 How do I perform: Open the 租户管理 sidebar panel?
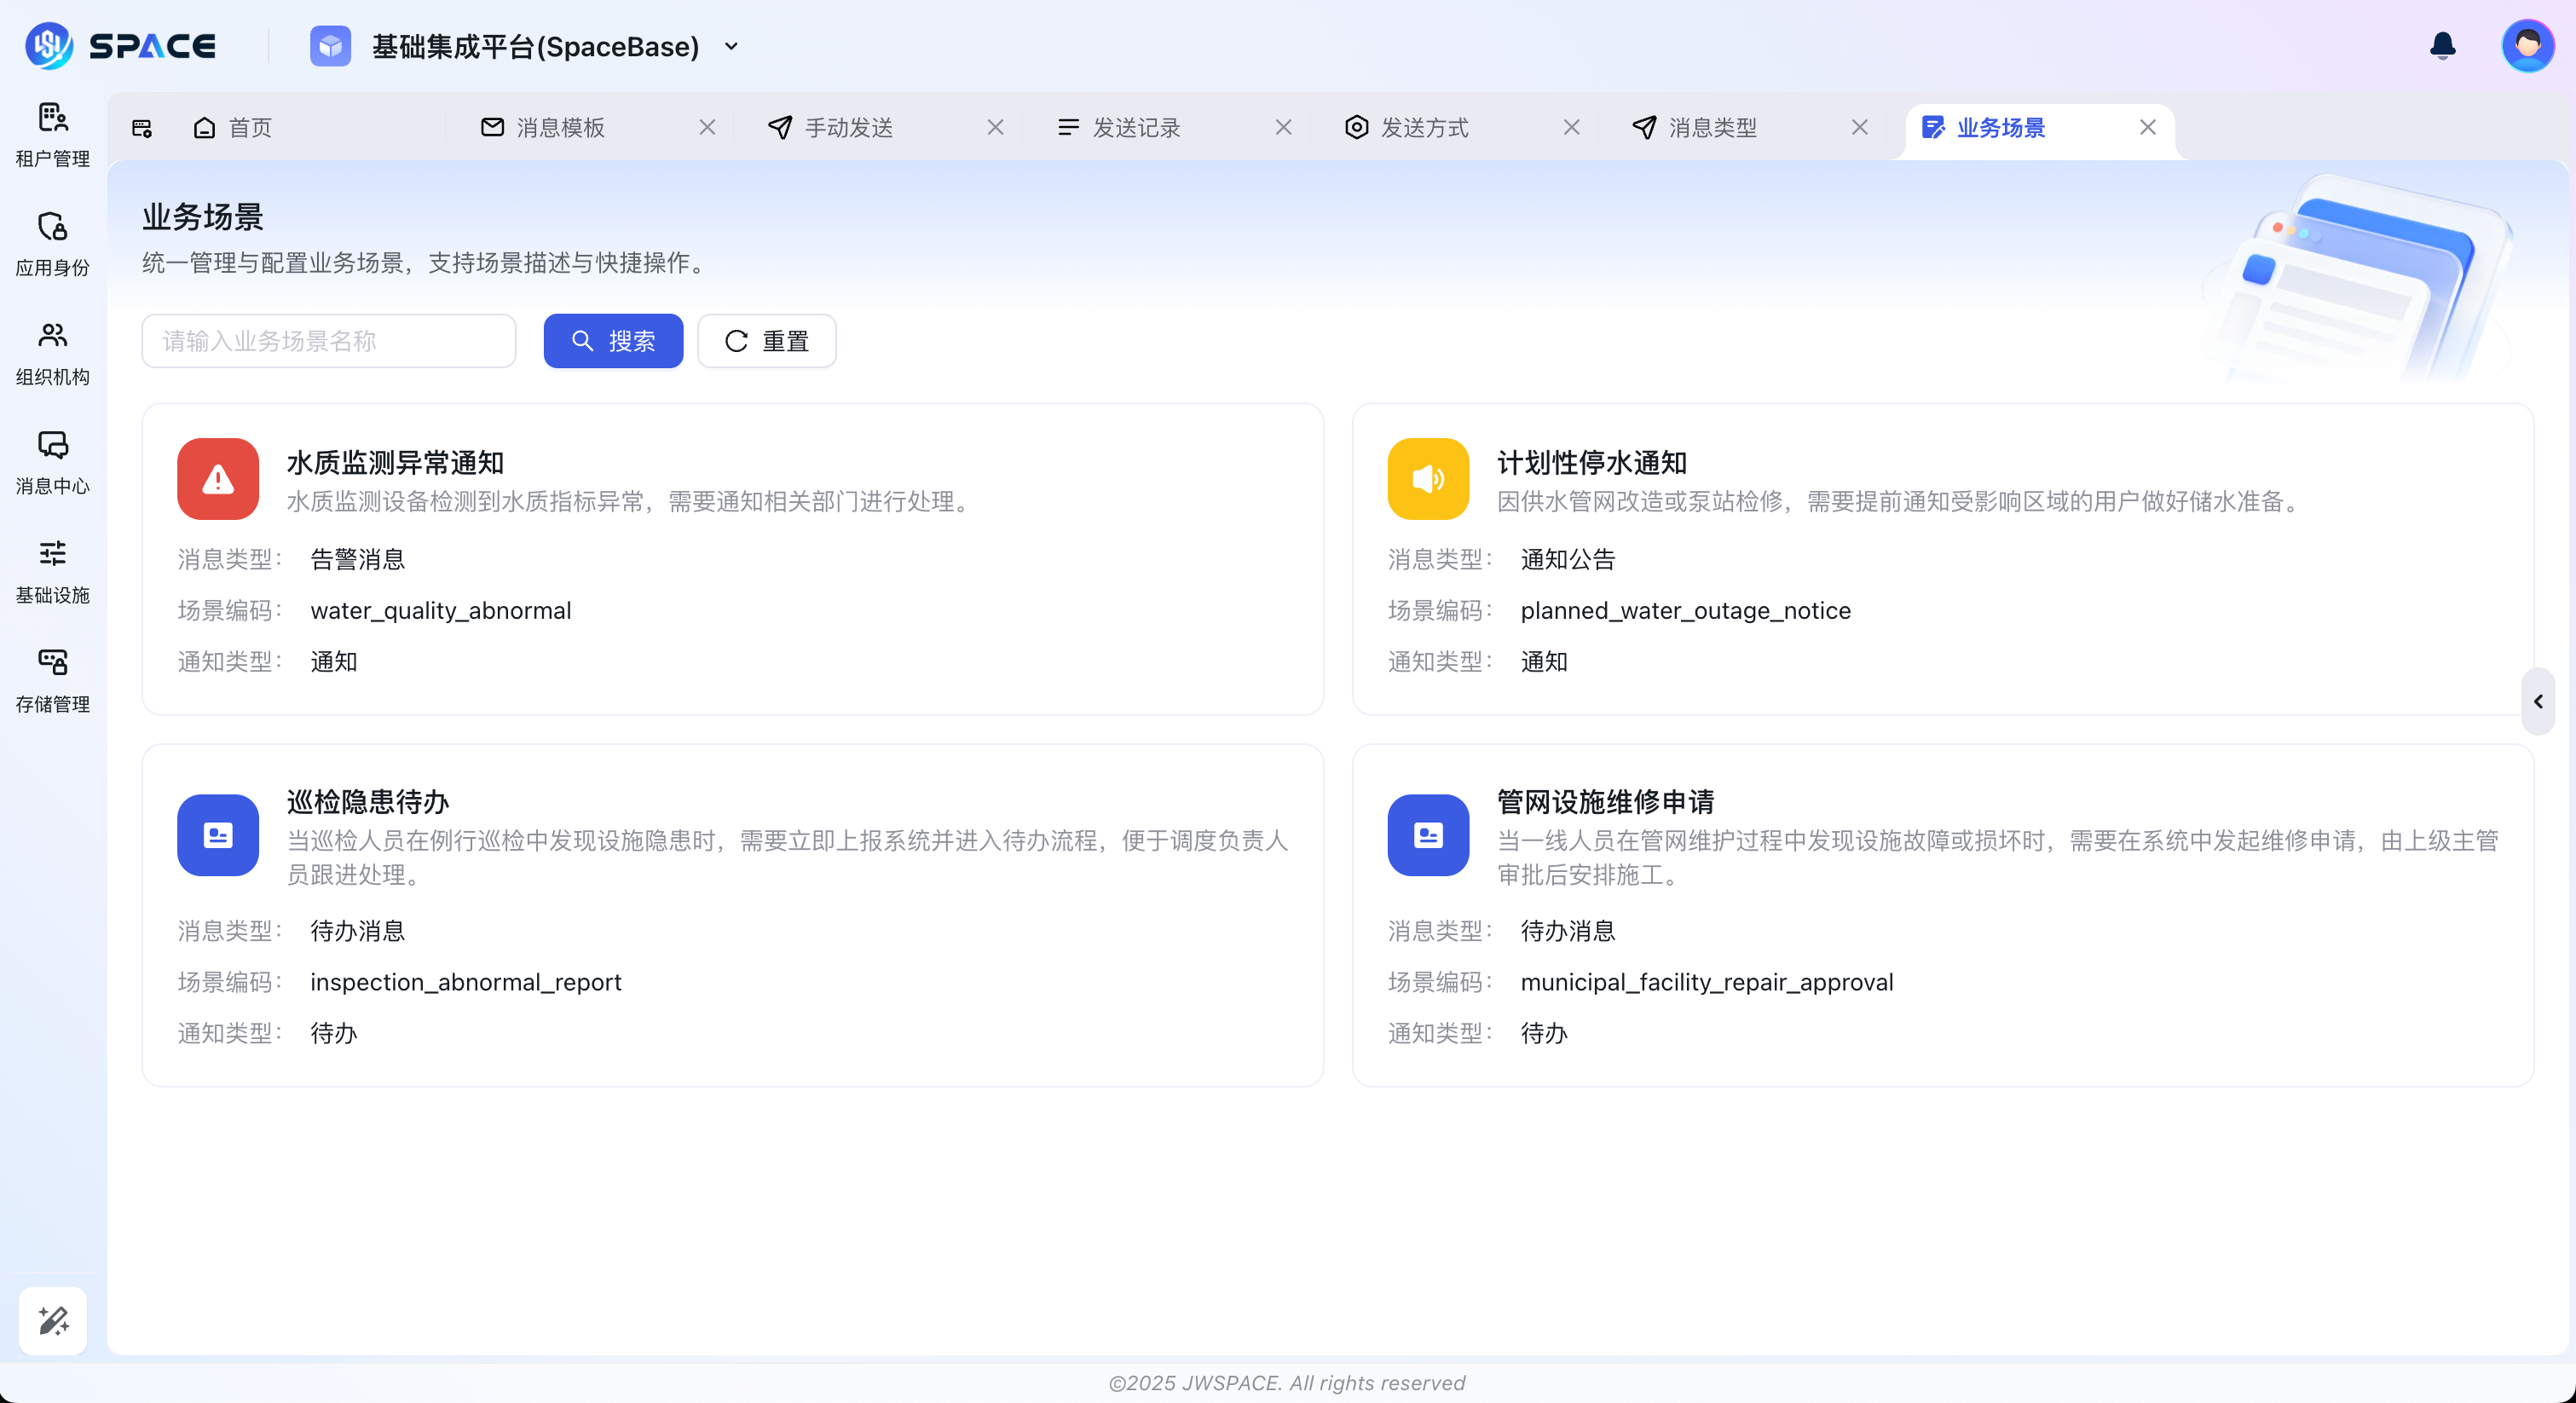[x=52, y=133]
